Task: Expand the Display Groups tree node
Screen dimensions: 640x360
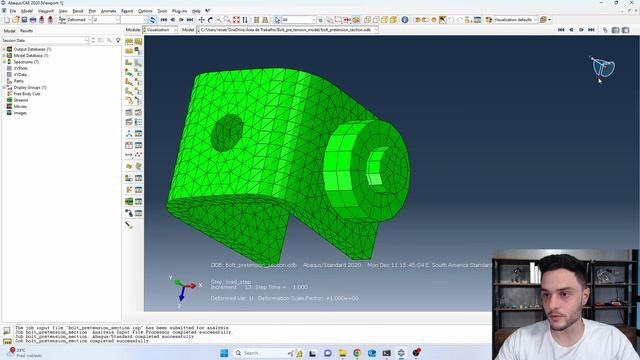Action: [x=4, y=87]
